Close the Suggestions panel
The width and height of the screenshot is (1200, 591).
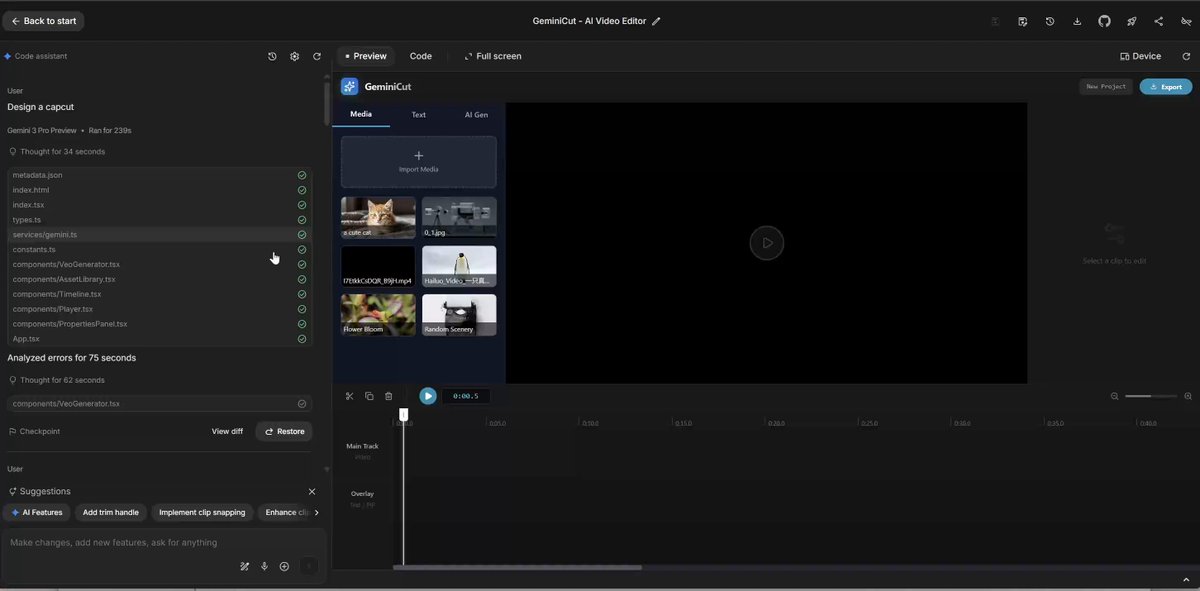coord(312,492)
